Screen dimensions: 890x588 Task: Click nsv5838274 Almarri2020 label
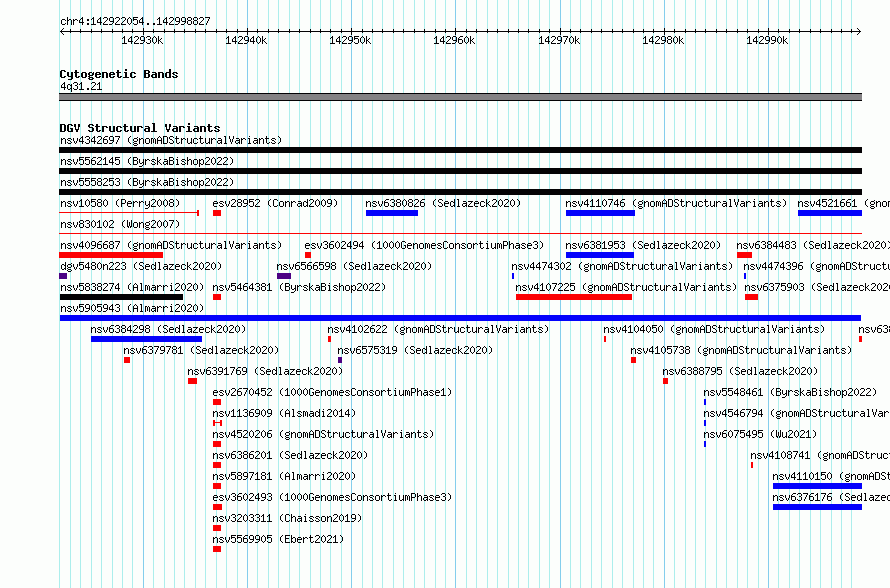(x=132, y=287)
